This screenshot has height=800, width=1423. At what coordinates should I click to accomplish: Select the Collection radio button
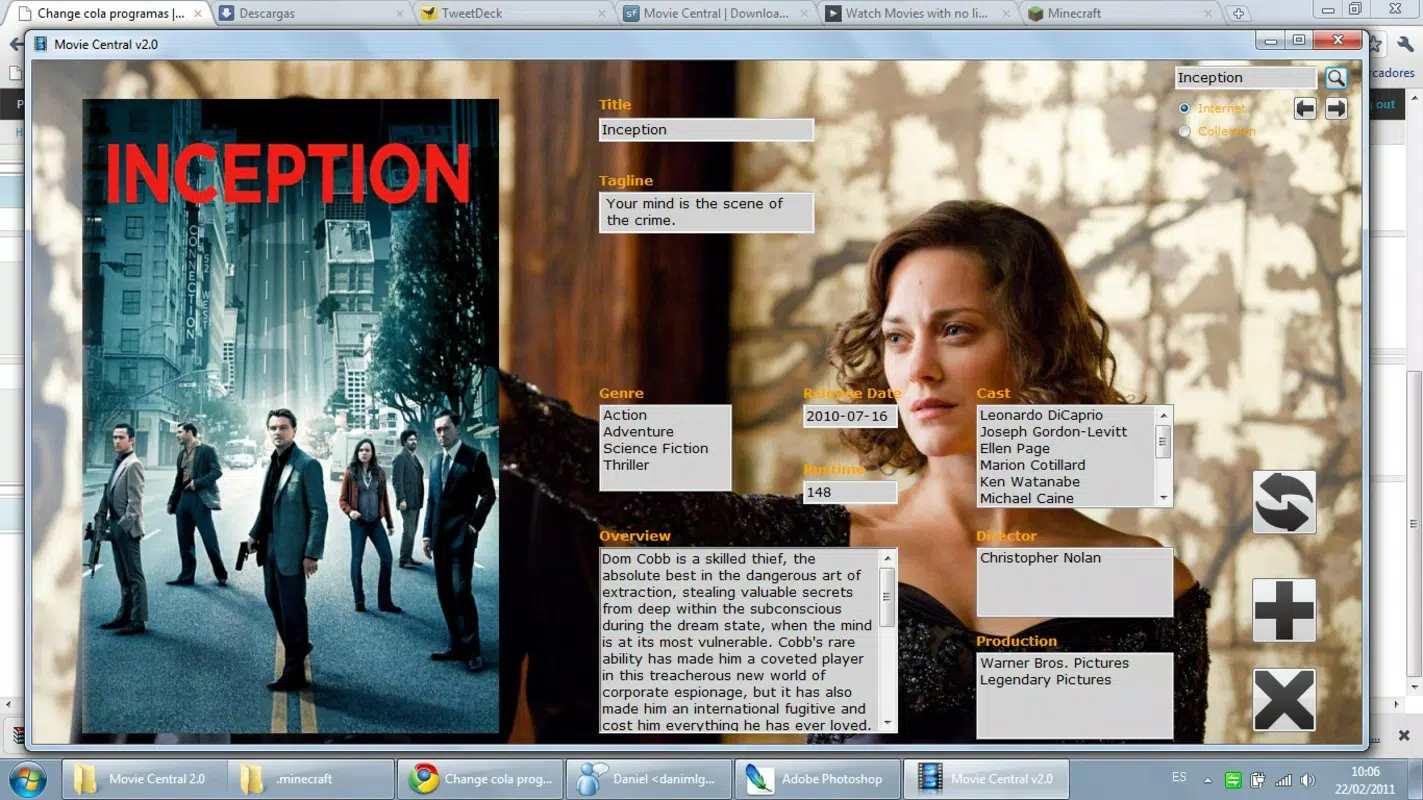[1185, 131]
